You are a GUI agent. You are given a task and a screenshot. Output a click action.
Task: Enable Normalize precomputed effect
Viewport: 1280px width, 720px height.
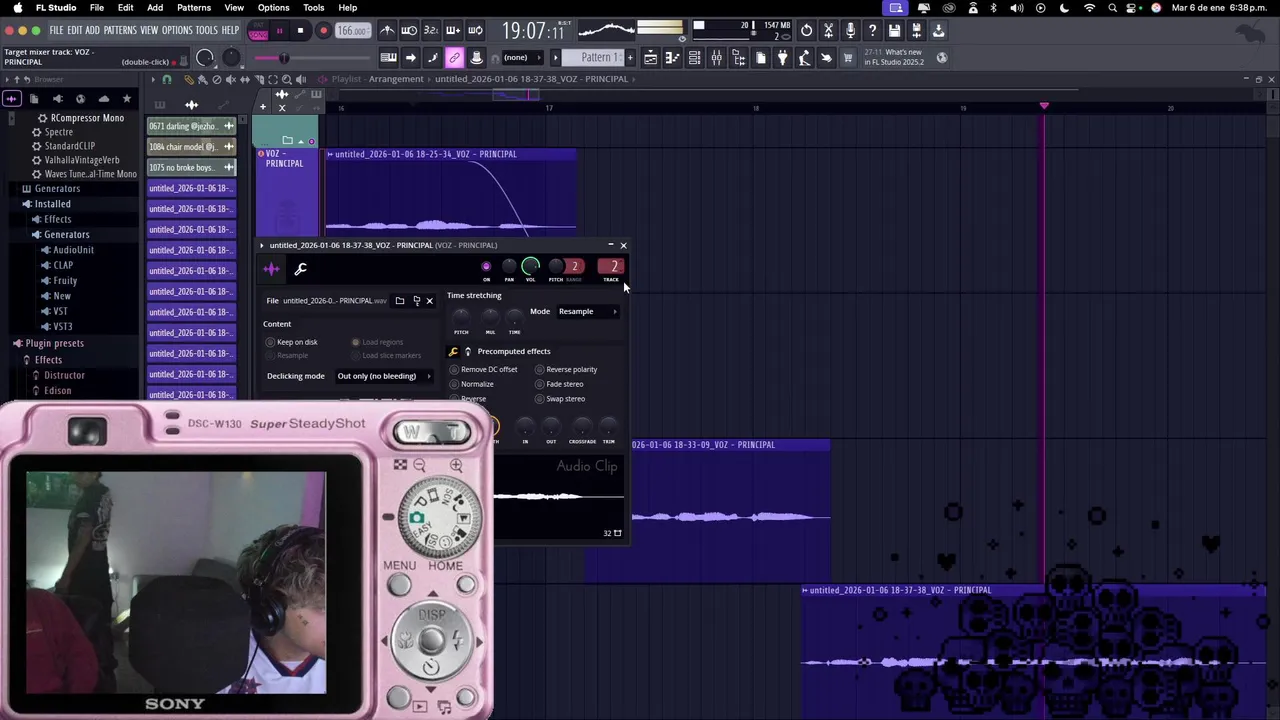[x=472, y=384]
